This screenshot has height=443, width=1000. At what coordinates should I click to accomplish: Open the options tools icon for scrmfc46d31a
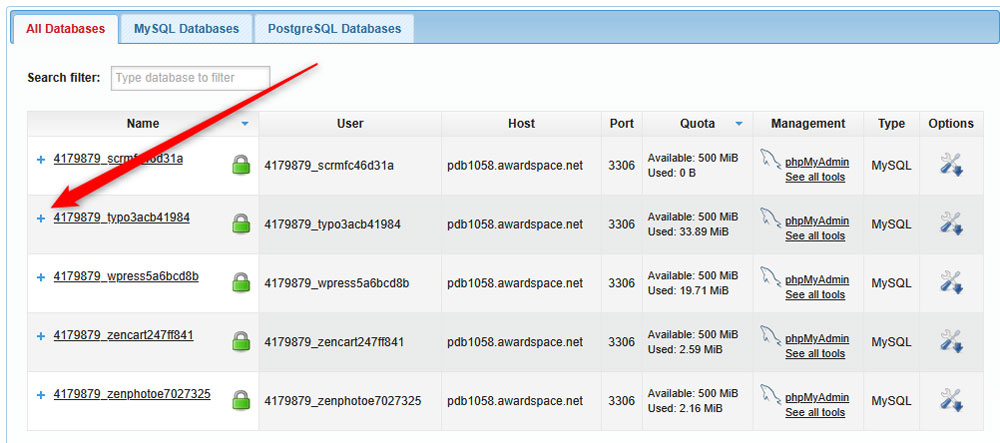pos(951,165)
